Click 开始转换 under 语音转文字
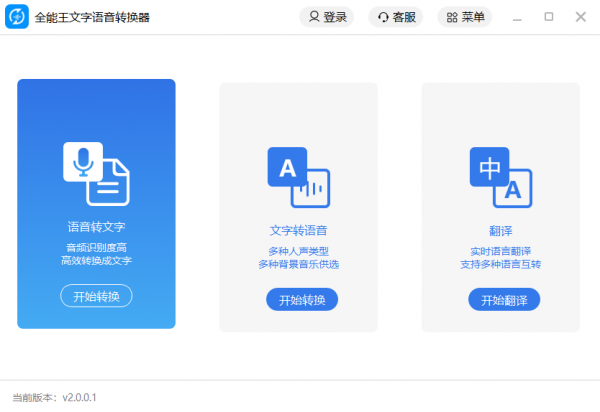This screenshot has width=600, height=412. click(x=96, y=296)
